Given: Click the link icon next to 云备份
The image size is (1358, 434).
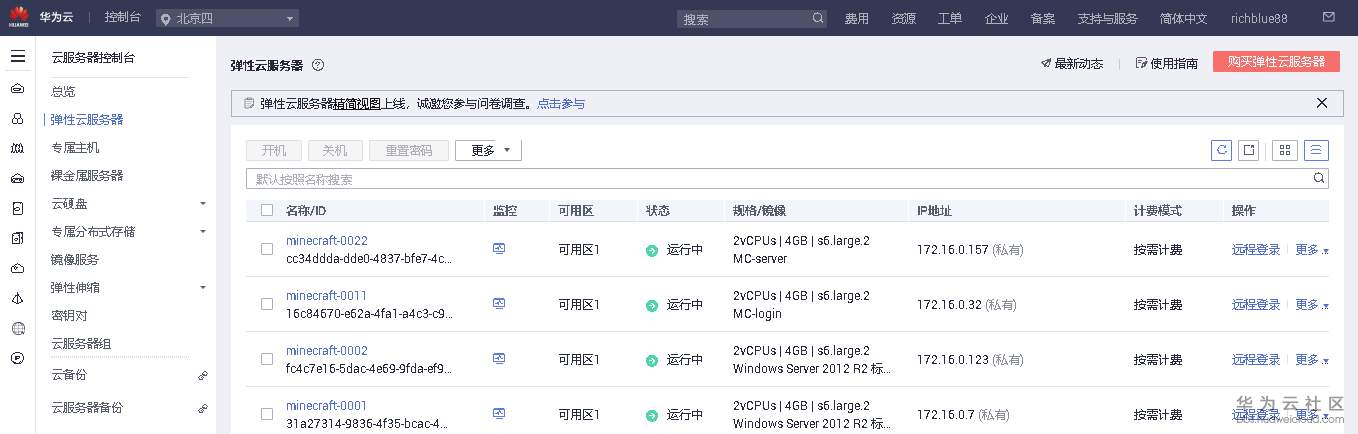Looking at the screenshot, I should (203, 375).
